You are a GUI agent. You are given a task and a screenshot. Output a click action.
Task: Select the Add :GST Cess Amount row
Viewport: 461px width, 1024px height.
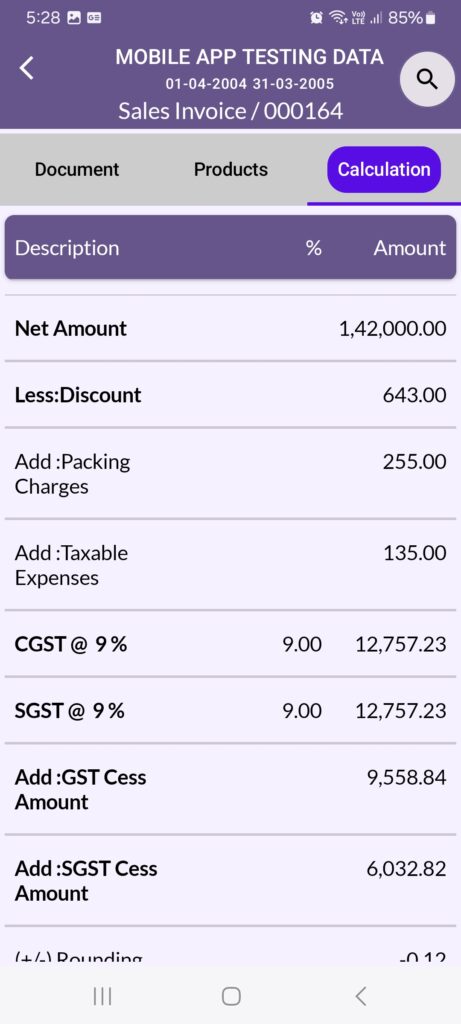coord(230,790)
